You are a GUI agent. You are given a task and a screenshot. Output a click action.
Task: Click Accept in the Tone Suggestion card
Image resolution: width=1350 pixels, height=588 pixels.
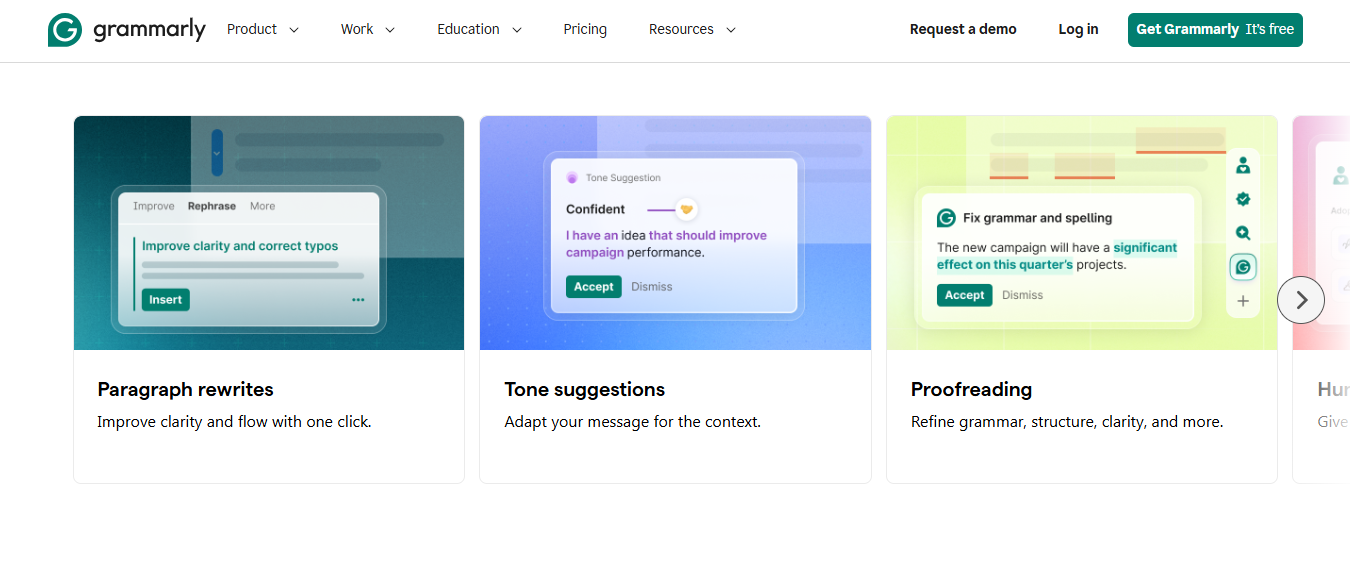click(x=593, y=286)
